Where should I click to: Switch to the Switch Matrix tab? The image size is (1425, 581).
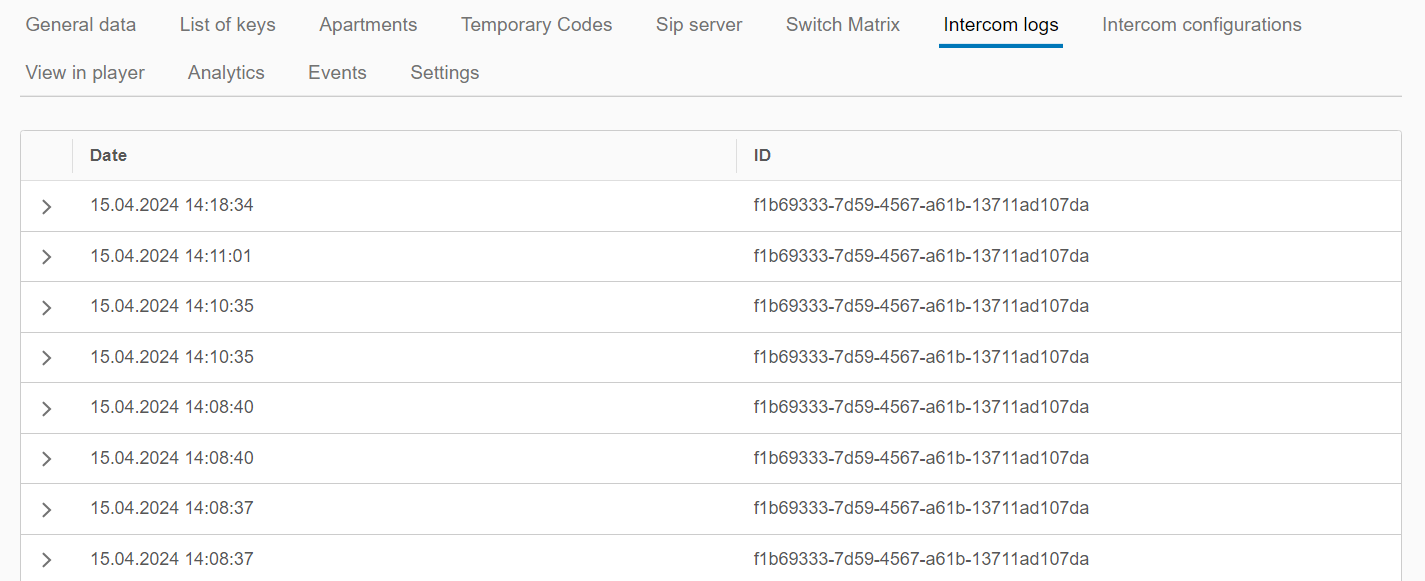coord(842,25)
